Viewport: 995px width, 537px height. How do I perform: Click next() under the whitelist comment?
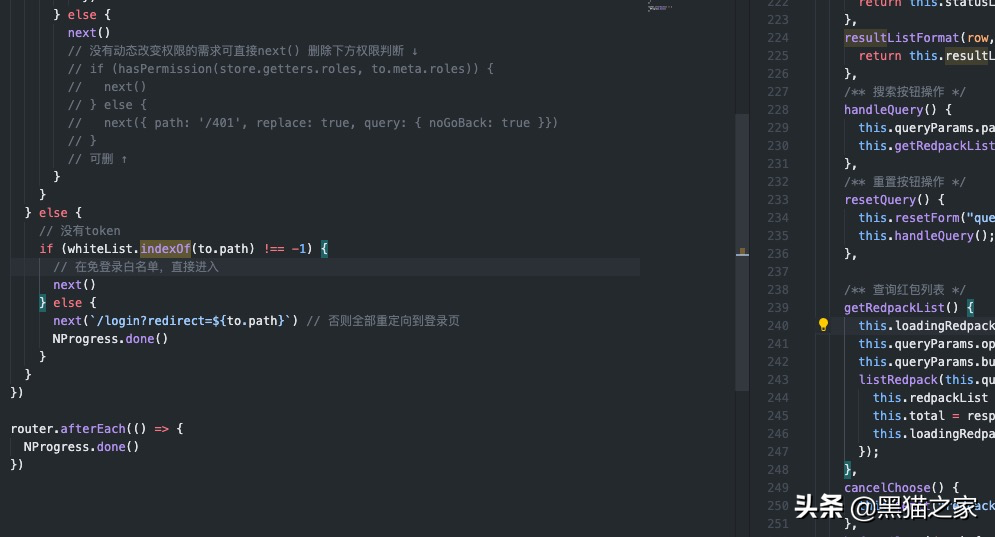coord(74,285)
